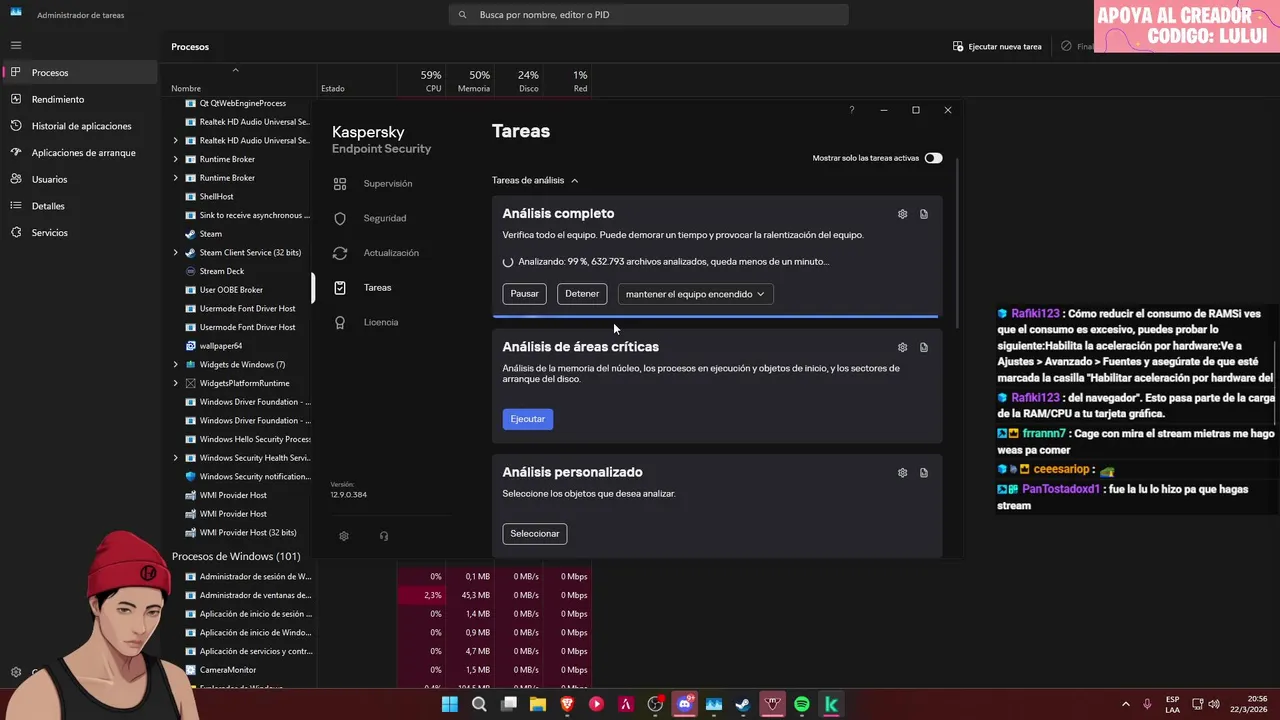1280x720 pixels.
Task: Open Kaspersky settings gear at sidebar bottom
Action: pyautogui.click(x=344, y=536)
